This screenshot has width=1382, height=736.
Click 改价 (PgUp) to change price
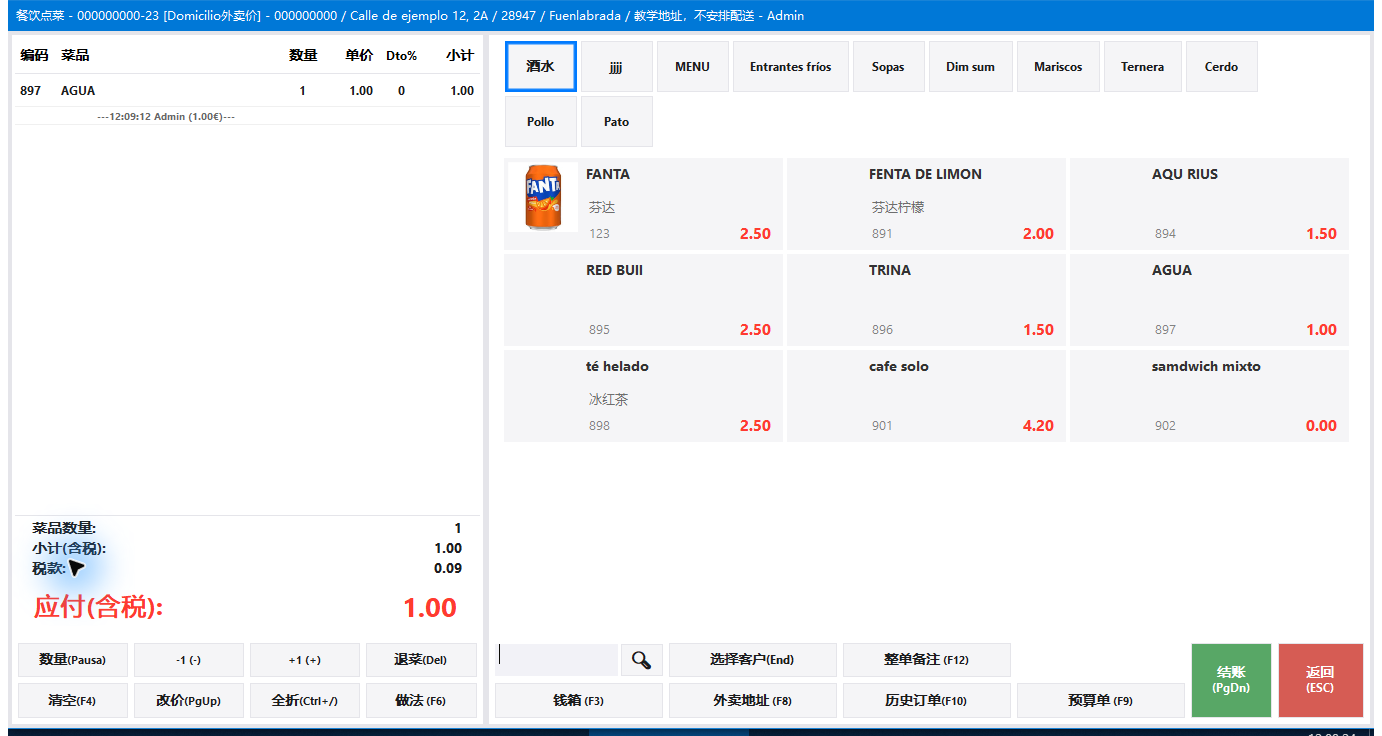[x=189, y=701]
